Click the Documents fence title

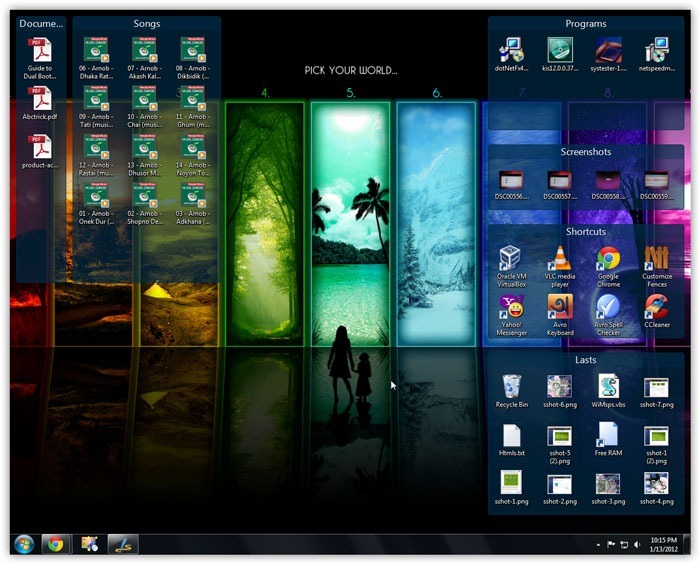[41, 24]
